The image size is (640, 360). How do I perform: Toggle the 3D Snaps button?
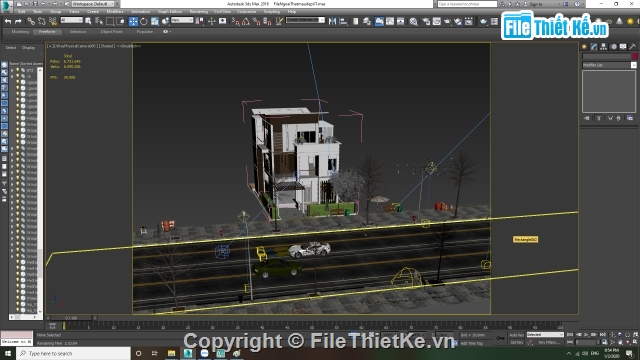pyautogui.click(x=235, y=21)
